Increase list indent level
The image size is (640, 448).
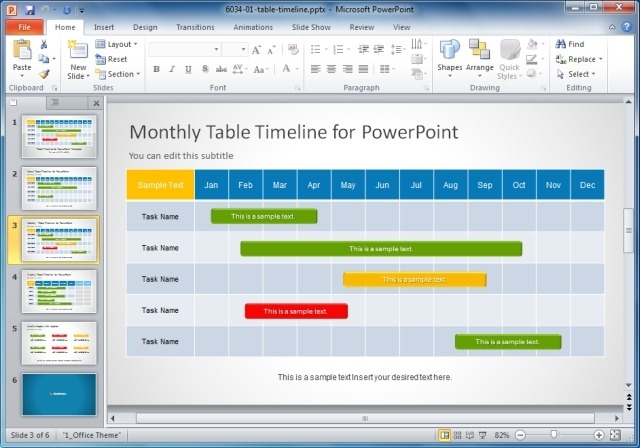pyautogui.click(x=379, y=49)
